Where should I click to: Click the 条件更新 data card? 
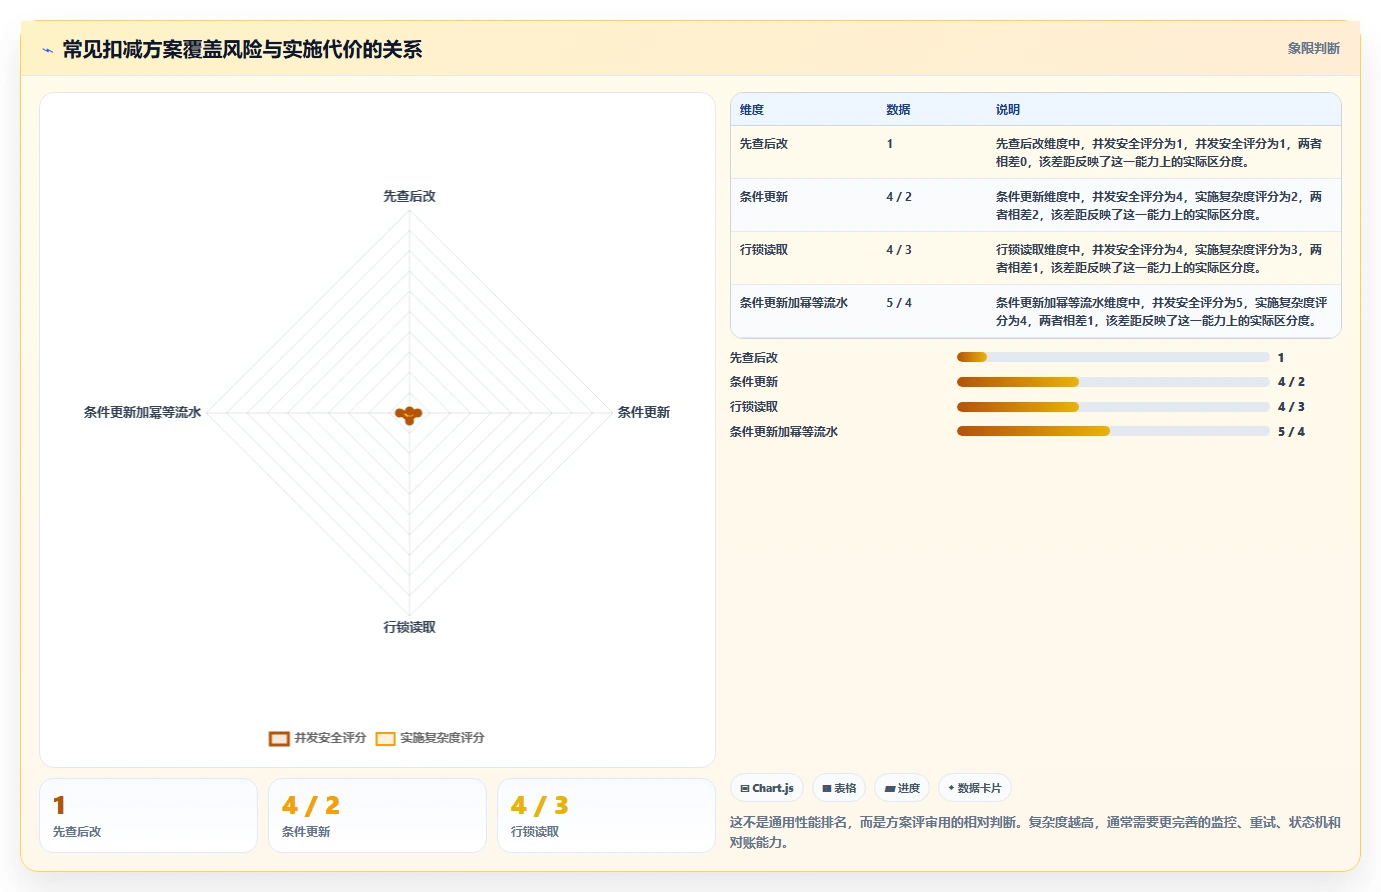point(377,816)
